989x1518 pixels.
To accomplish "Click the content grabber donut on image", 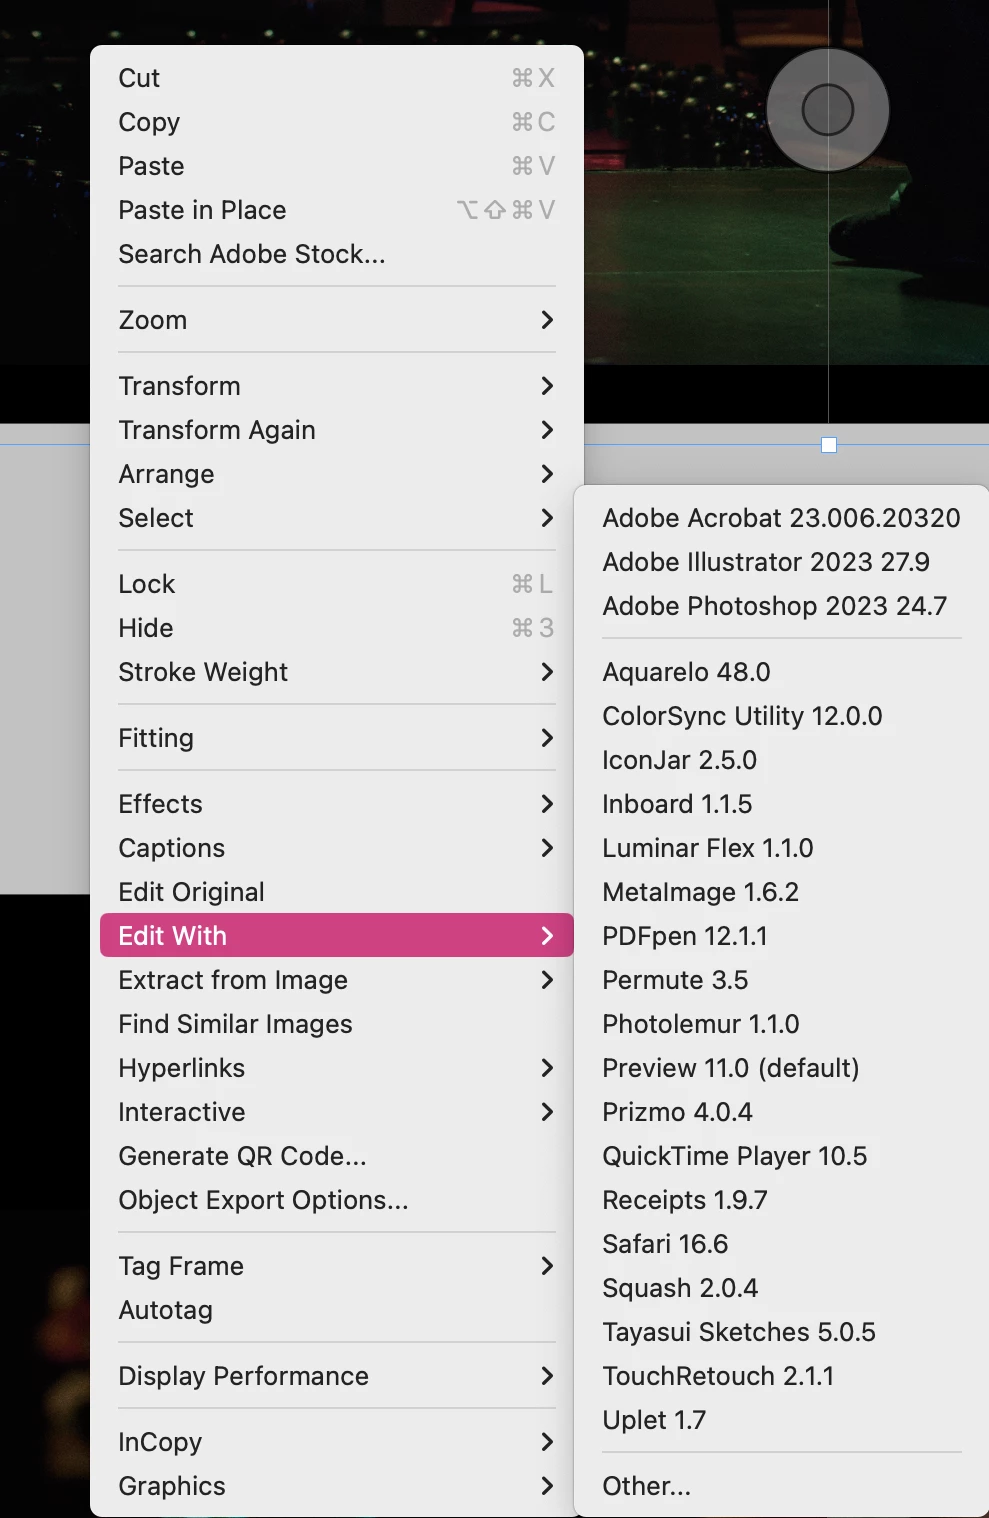I will pos(828,110).
